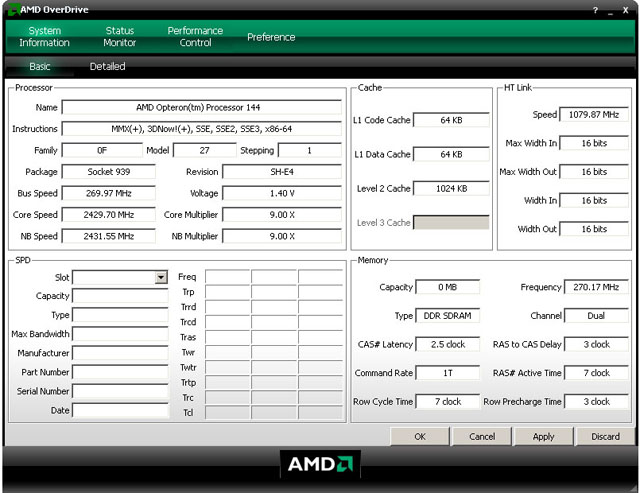This screenshot has width=640, height=493.
Task: Click the HT Link Speed value
Action: pyautogui.click(x=594, y=115)
